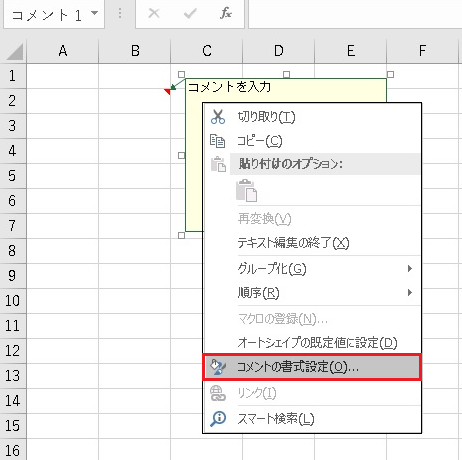Open the Name Box dropdown arrow
462x460 pixels.
95,13
